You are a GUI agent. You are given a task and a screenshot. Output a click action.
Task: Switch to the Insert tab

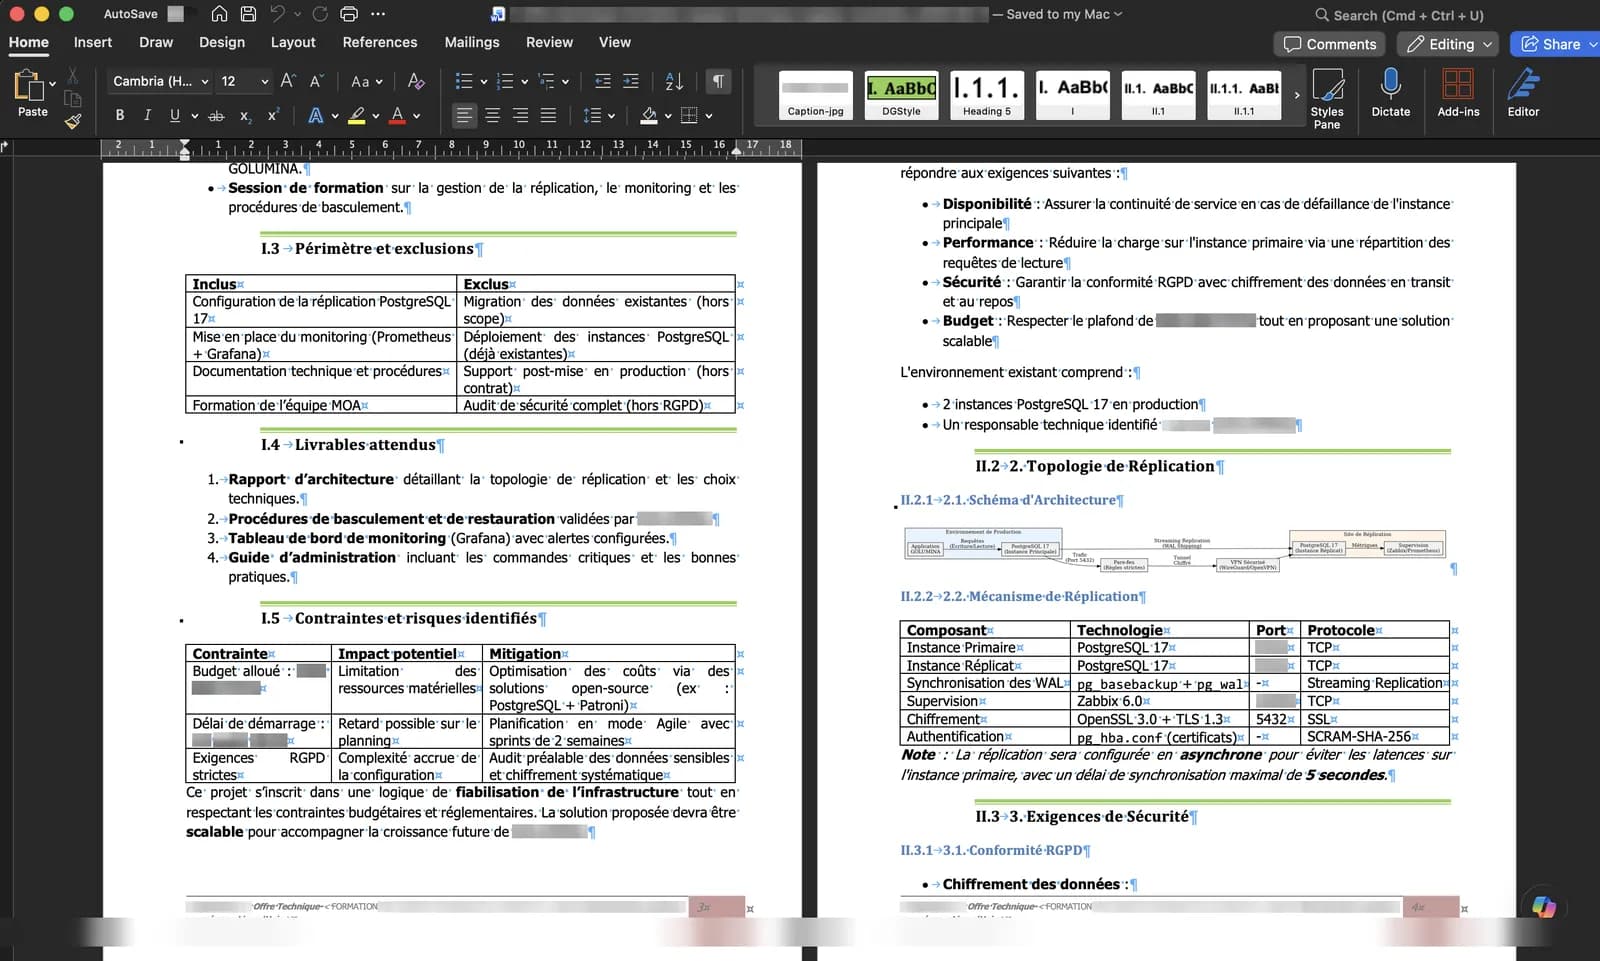click(93, 42)
